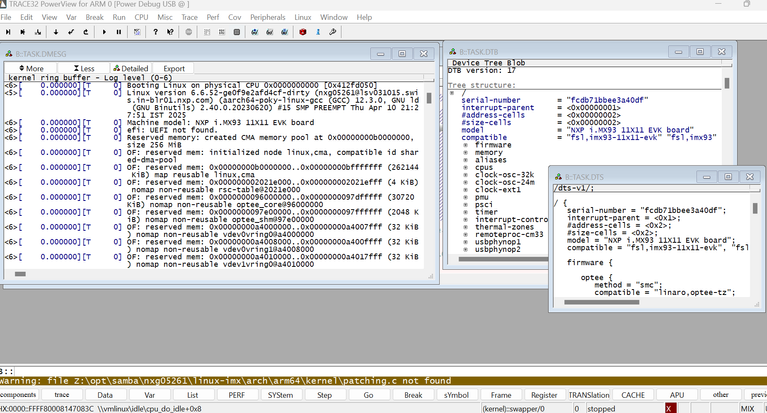
Task: Click the second greyed grid toolbar icon
Action: (222, 32)
